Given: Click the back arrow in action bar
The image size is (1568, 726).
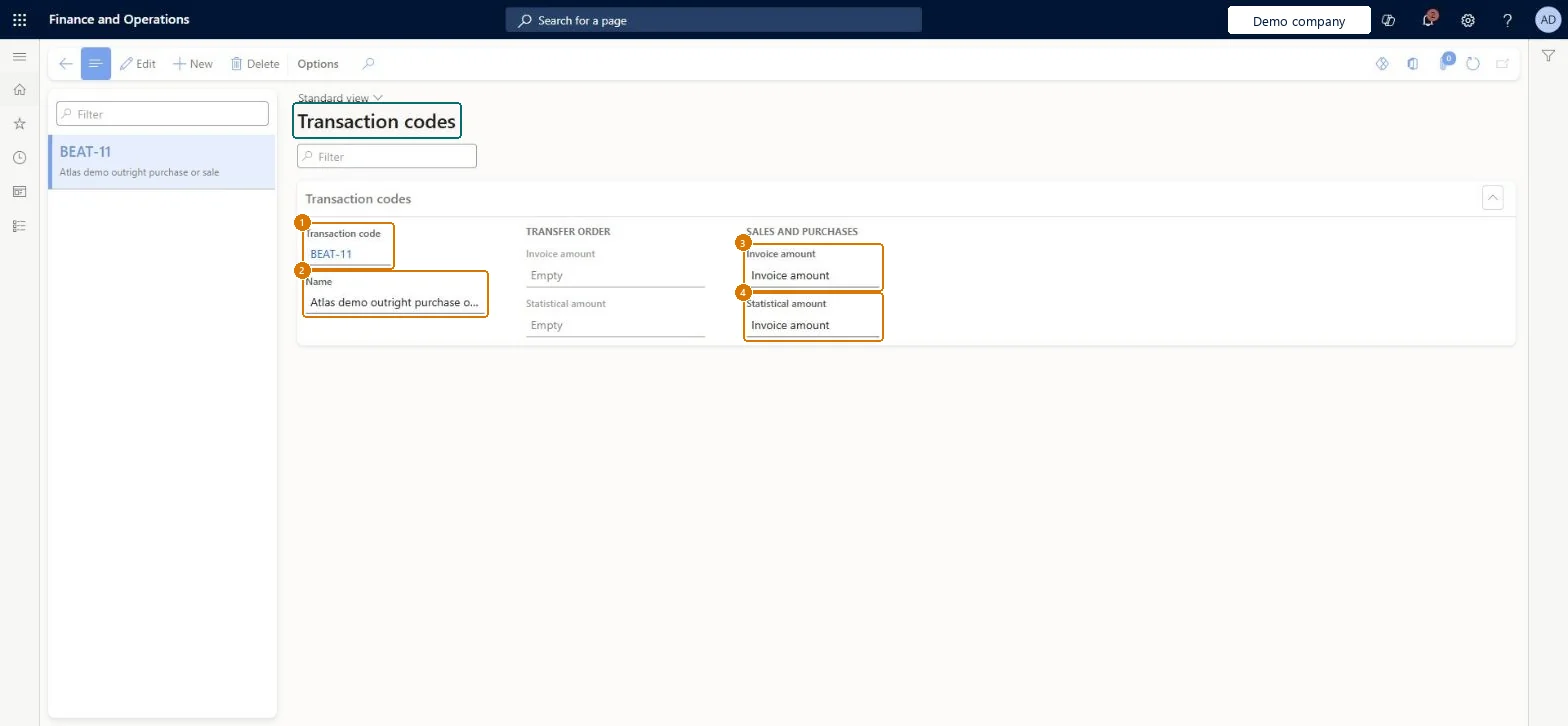Looking at the screenshot, I should tap(65, 63).
